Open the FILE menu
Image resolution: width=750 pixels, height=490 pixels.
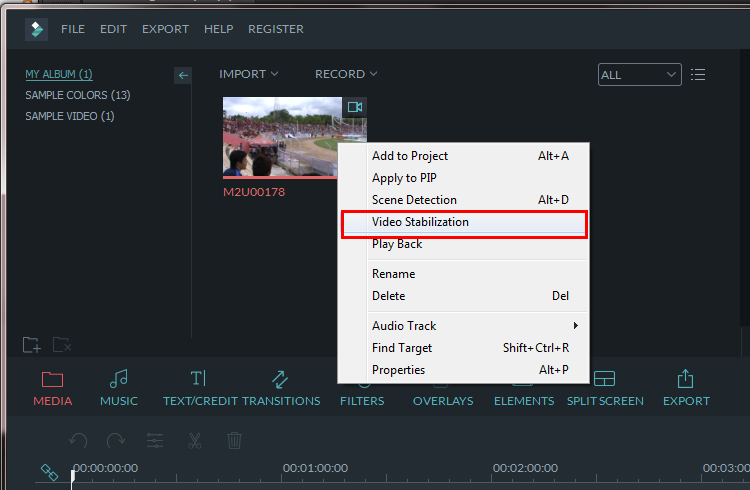point(73,29)
